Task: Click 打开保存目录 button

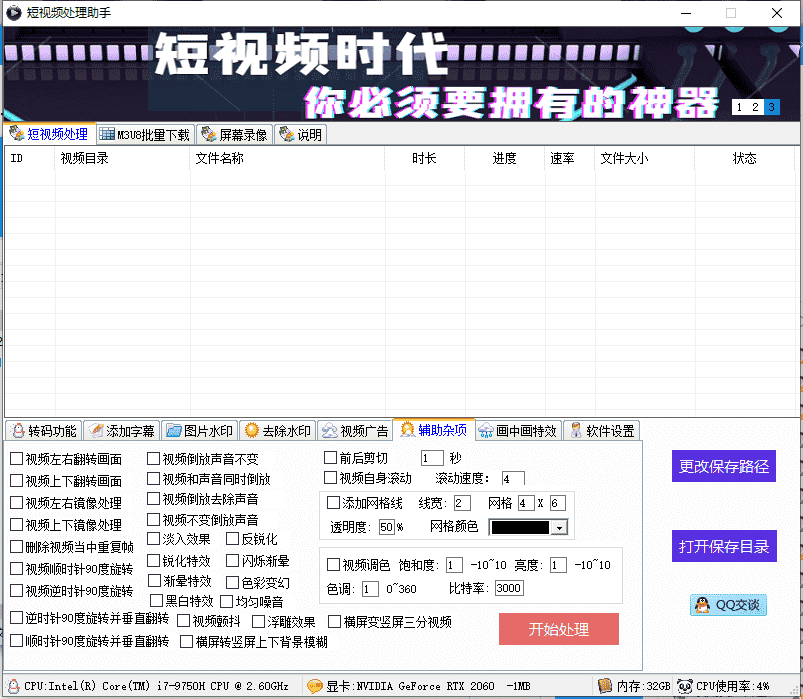Action: point(724,546)
